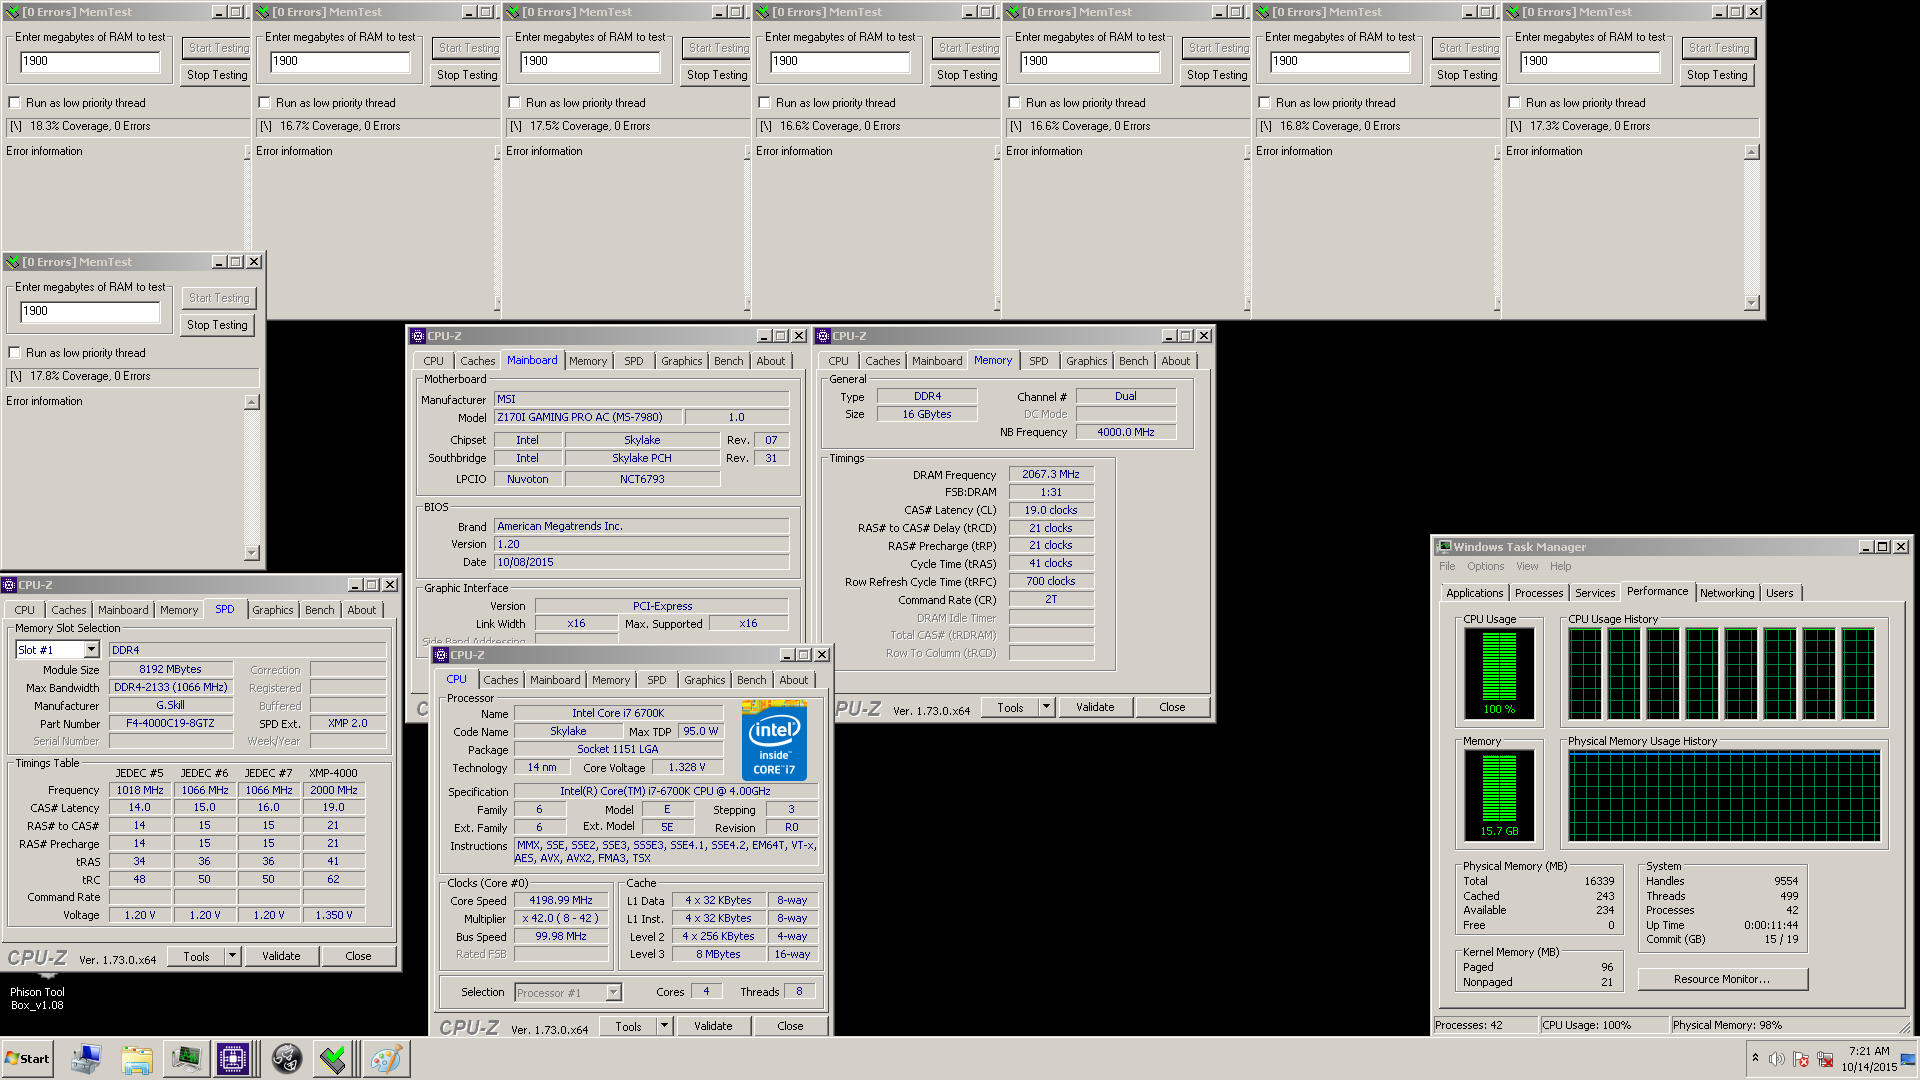Click the up arrow of the 17.3% MemTest error scrollbar
1920x1080 pixels.
1751,152
